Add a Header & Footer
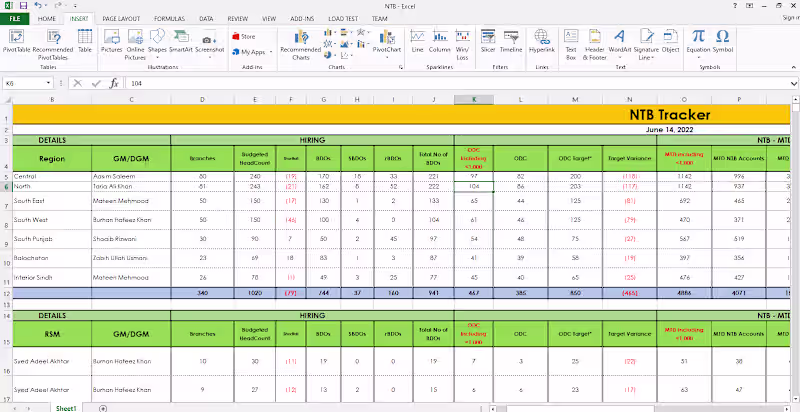800x412 pixels. pyautogui.click(x=594, y=44)
